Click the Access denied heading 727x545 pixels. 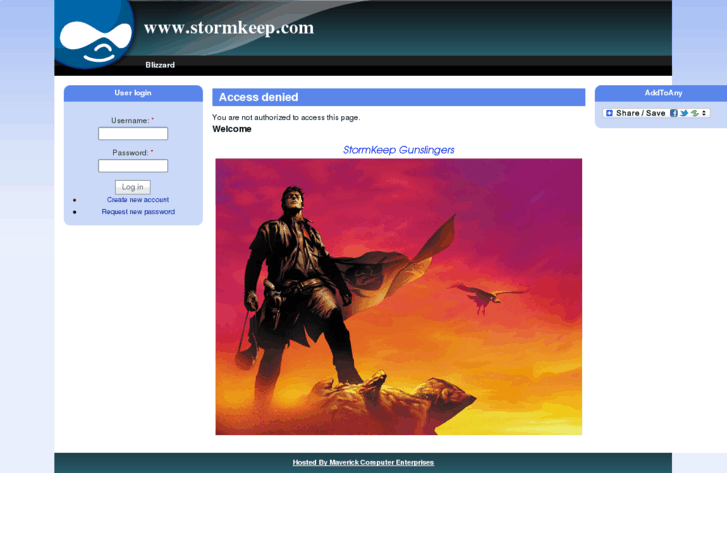258,97
